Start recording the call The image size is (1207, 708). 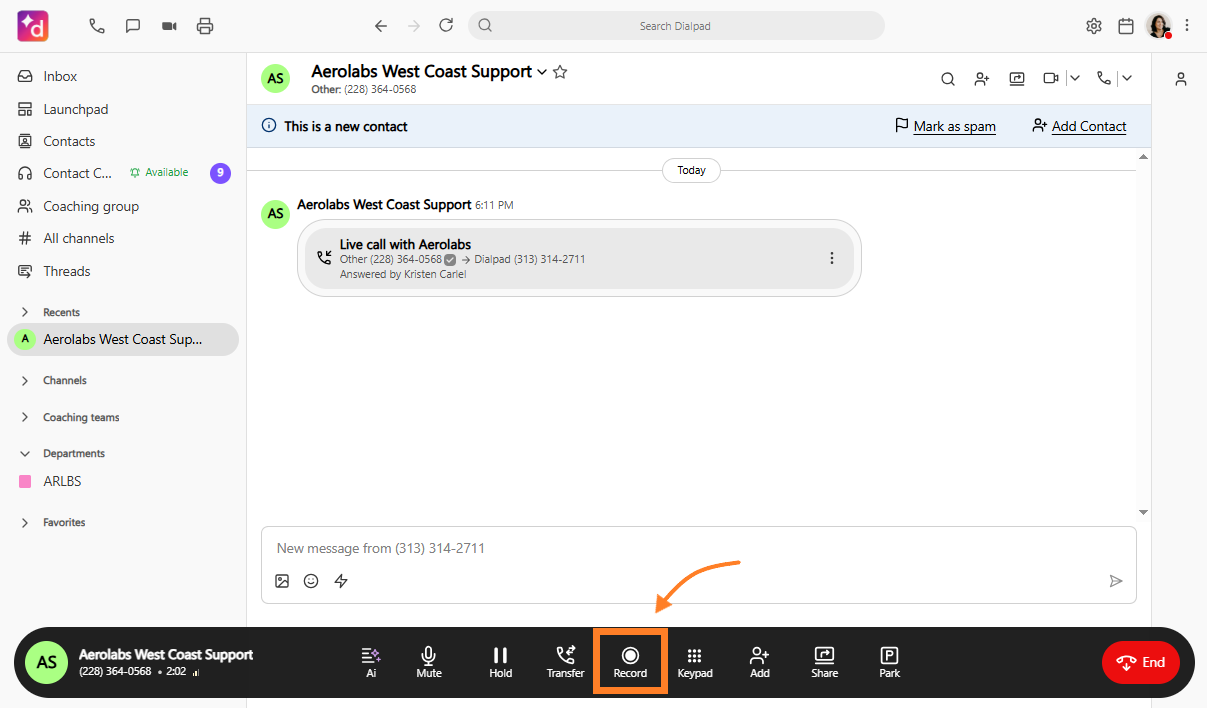pyautogui.click(x=630, y=662)
